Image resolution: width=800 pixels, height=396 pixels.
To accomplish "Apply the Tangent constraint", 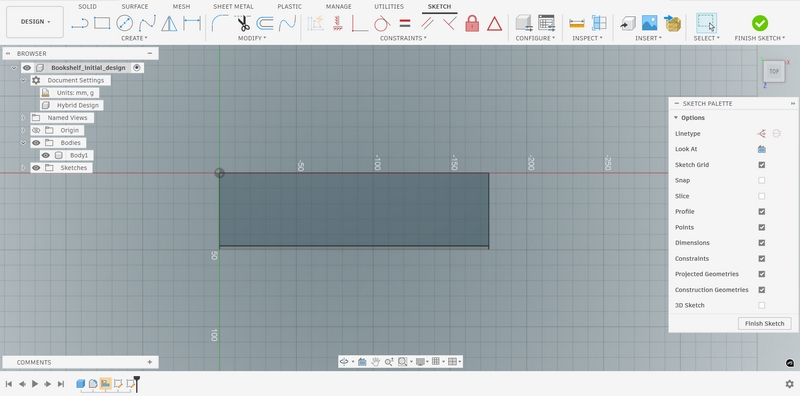I will tap(382, 23).
